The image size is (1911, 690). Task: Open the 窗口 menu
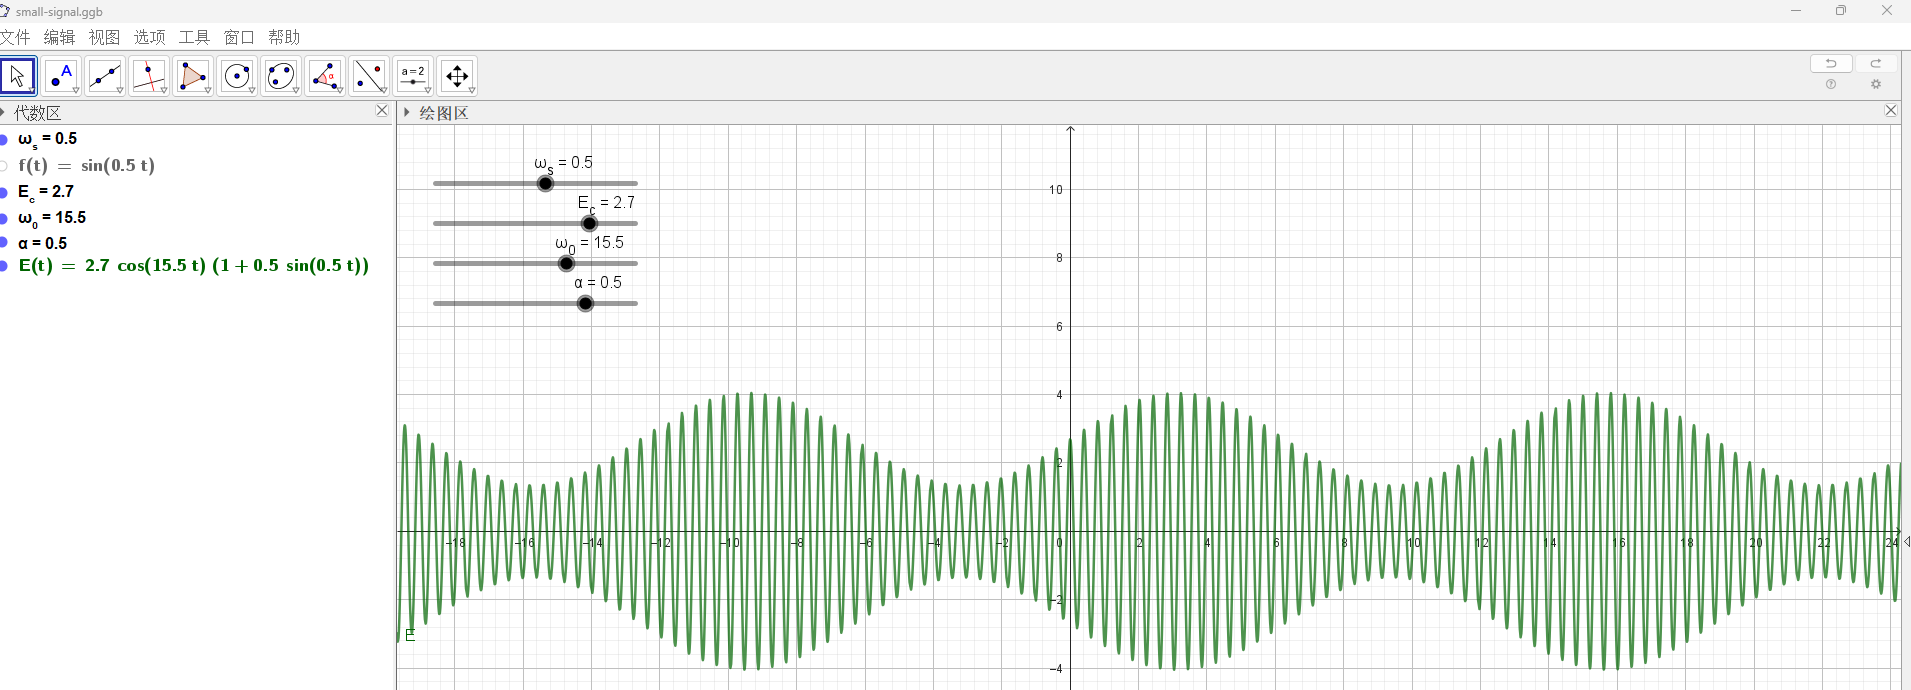(239, 37)
